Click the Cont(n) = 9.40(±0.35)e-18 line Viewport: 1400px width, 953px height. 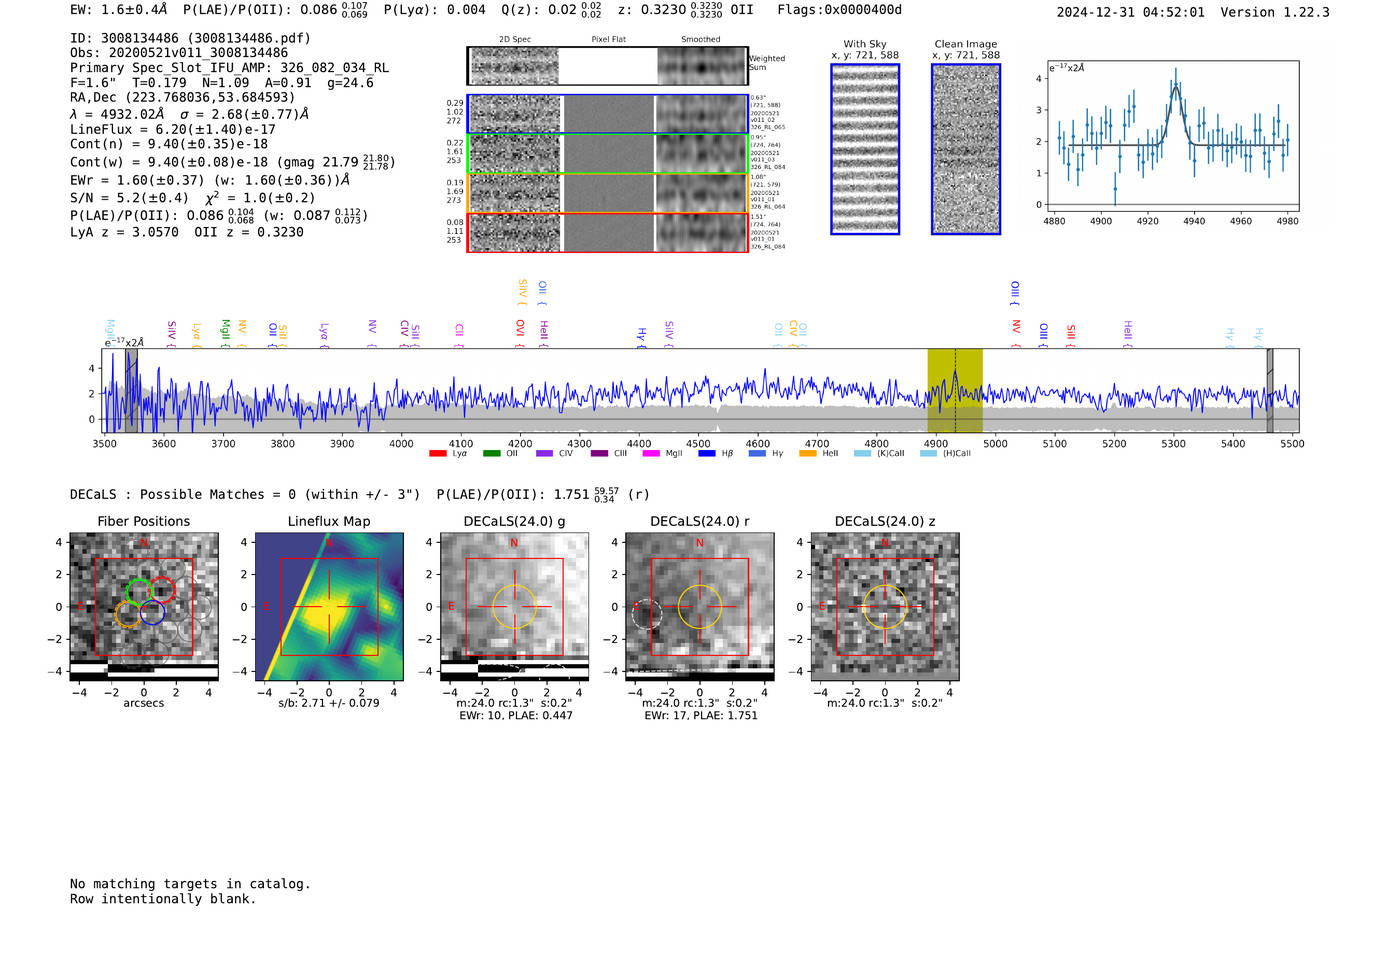[169, 144]
